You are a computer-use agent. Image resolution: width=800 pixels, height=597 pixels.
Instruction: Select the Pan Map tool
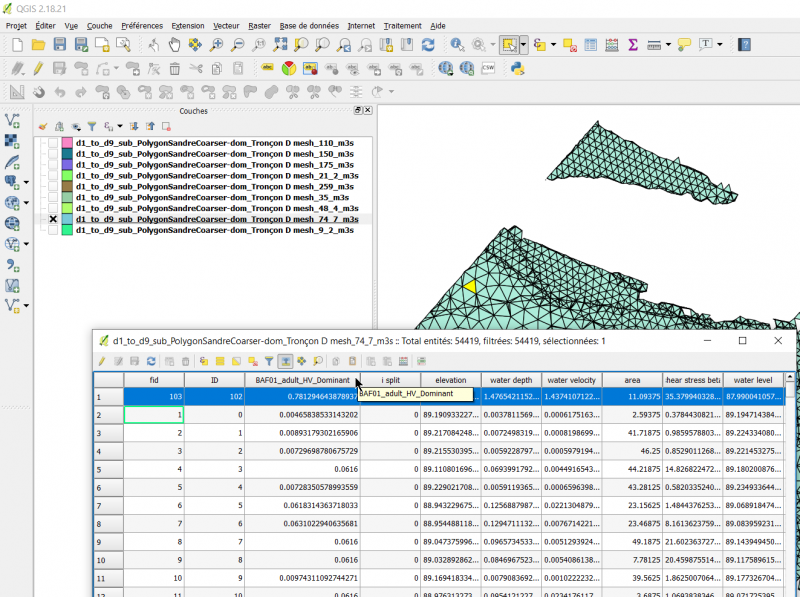(172, 44)
